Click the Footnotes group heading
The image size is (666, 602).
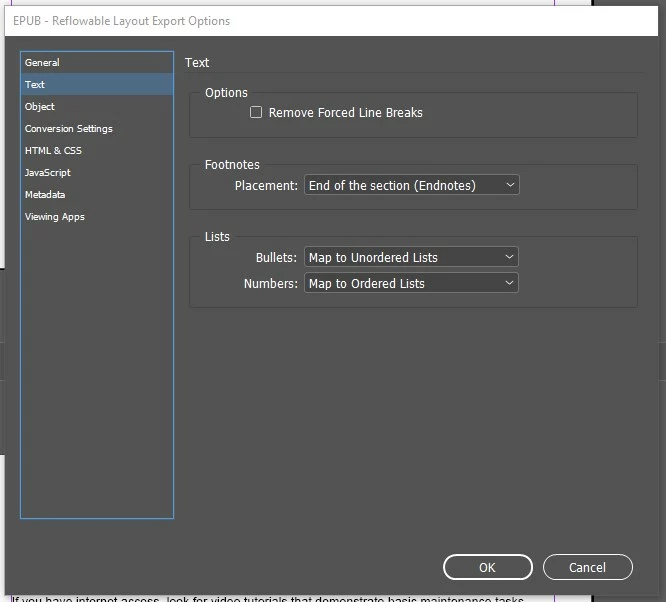coord(232,164)
